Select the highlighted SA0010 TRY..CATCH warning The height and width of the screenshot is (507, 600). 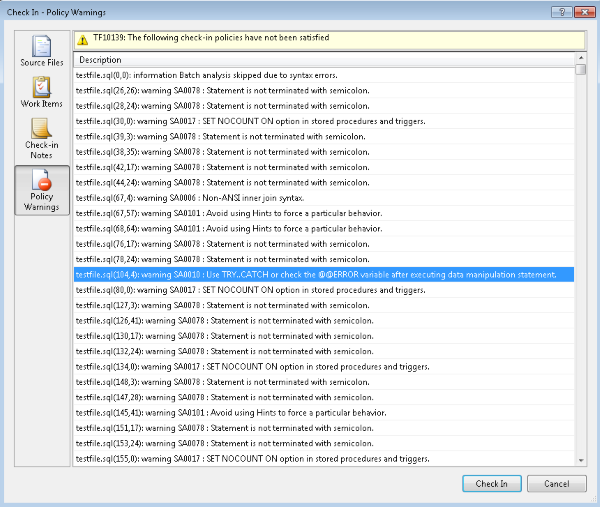pos(324,275)
